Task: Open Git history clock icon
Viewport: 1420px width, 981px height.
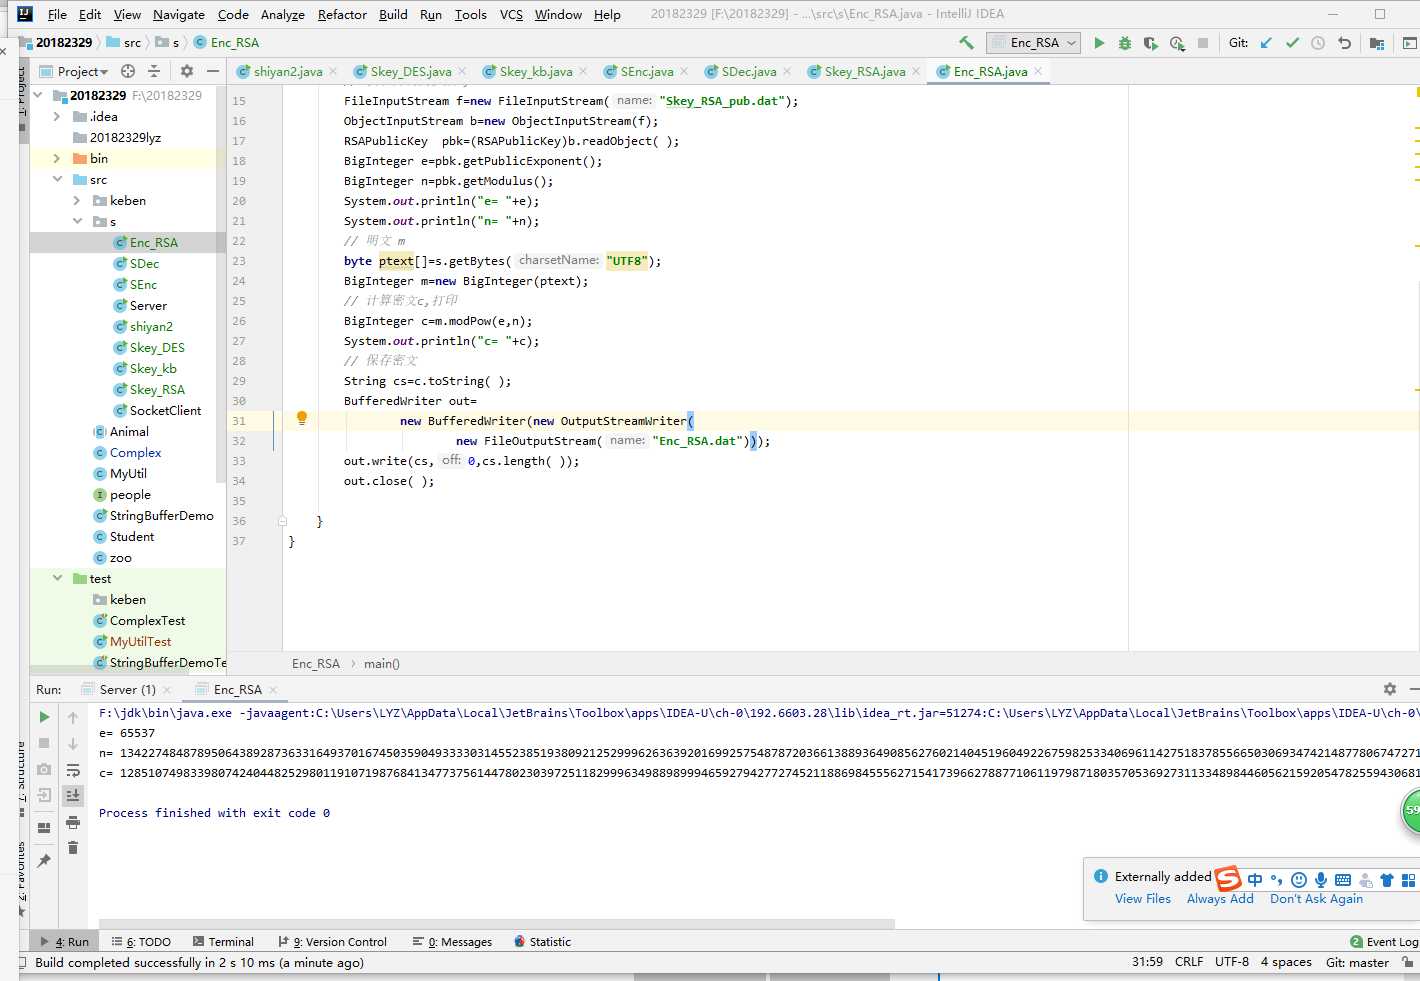Action: 1318,43
